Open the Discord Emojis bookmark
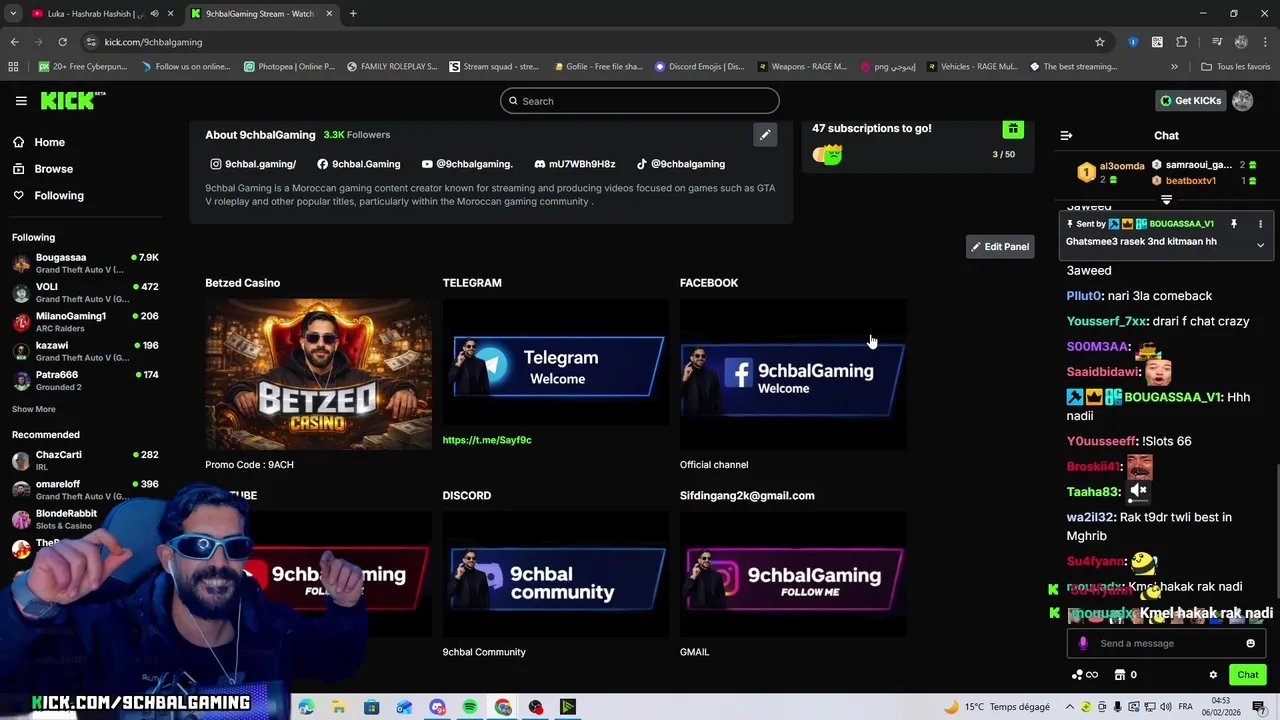This screenshot has width=1280, height=720. [x=699, y=67]
